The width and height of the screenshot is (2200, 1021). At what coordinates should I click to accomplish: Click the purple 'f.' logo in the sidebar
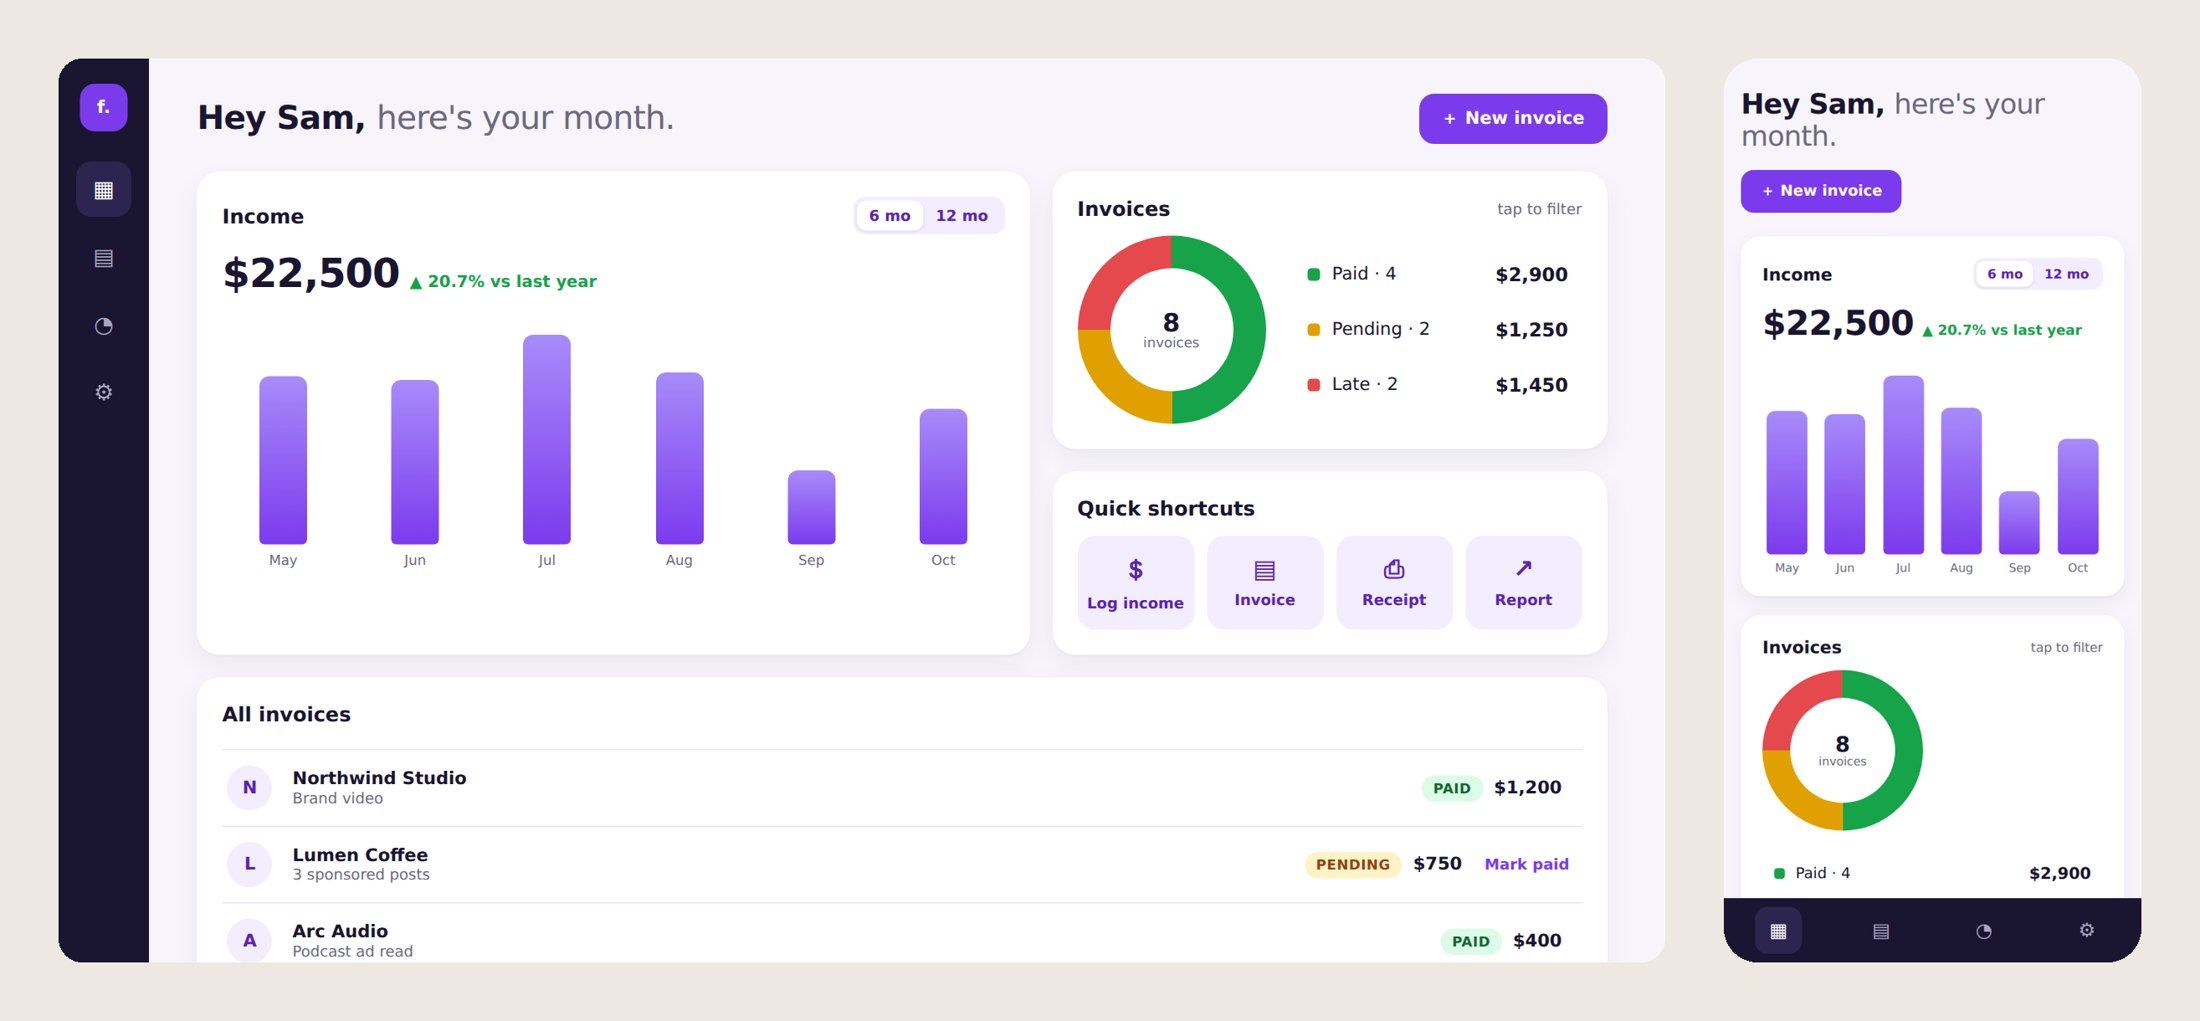tap(103, 107)
